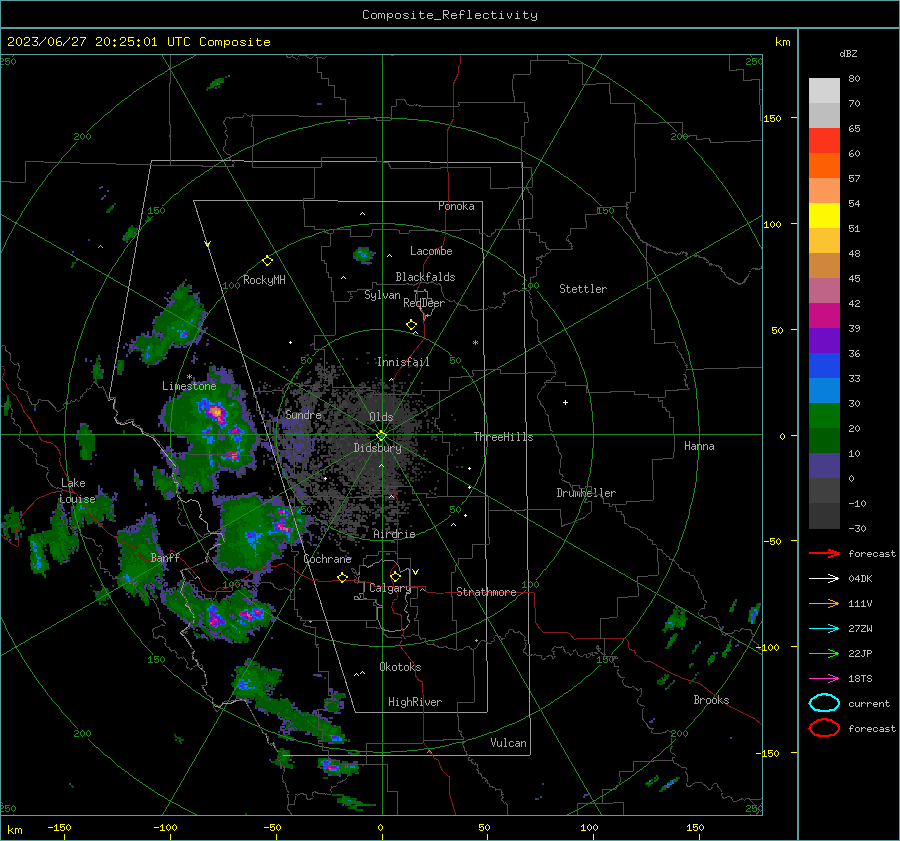Viewport: 900px width, 841px height.
Task: Click yellow diamond marker below Cochrane
Action: [x=343, y=577]
